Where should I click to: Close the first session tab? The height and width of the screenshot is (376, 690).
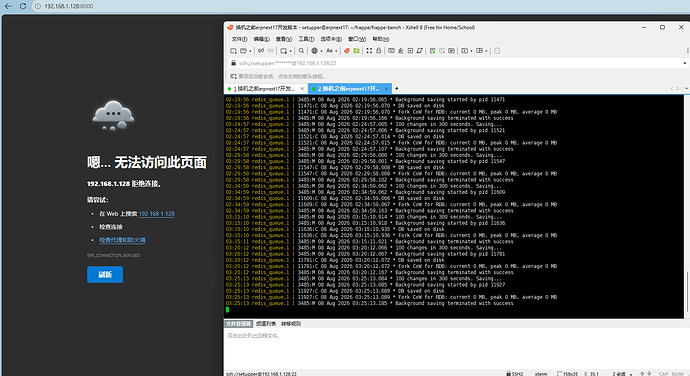(x=302, y=88)
